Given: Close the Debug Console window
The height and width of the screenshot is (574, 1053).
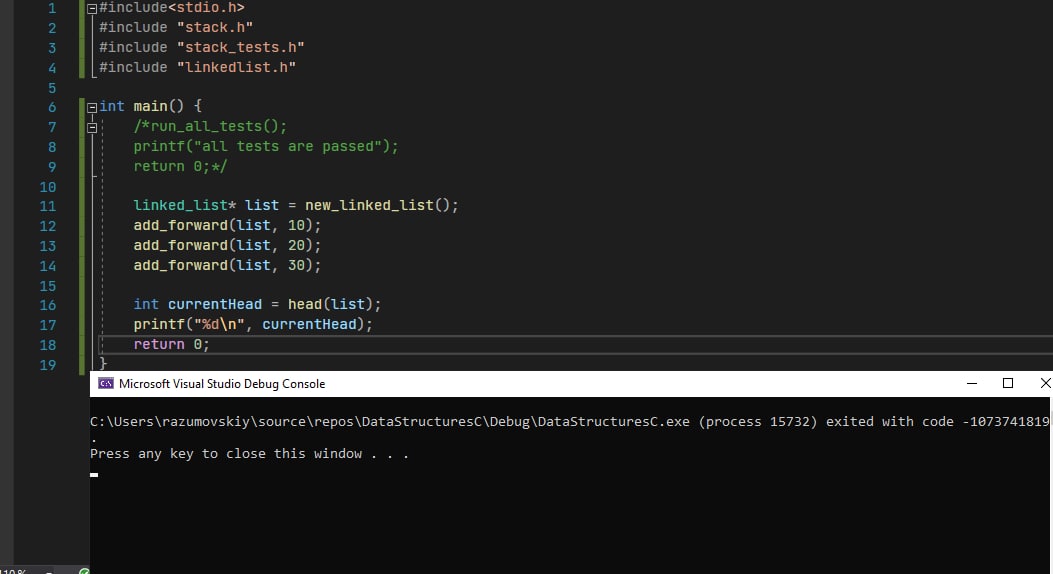Looking at the screenshot, I should (x=1045, y=383).
